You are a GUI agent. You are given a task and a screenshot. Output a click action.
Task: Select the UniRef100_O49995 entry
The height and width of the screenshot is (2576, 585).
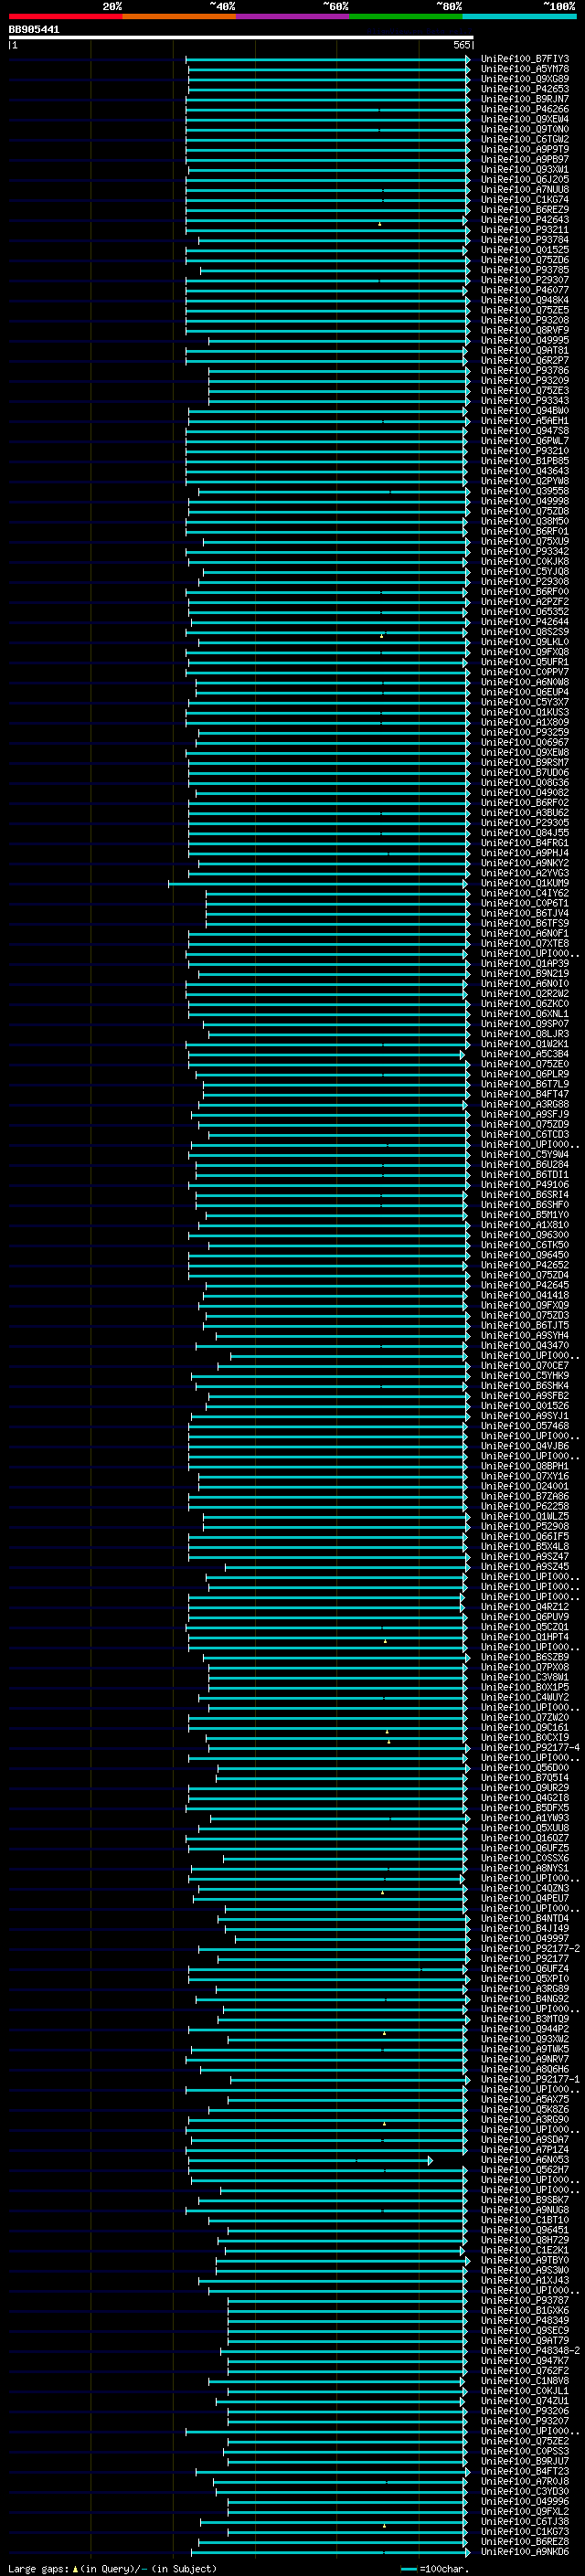click(525, 340)
